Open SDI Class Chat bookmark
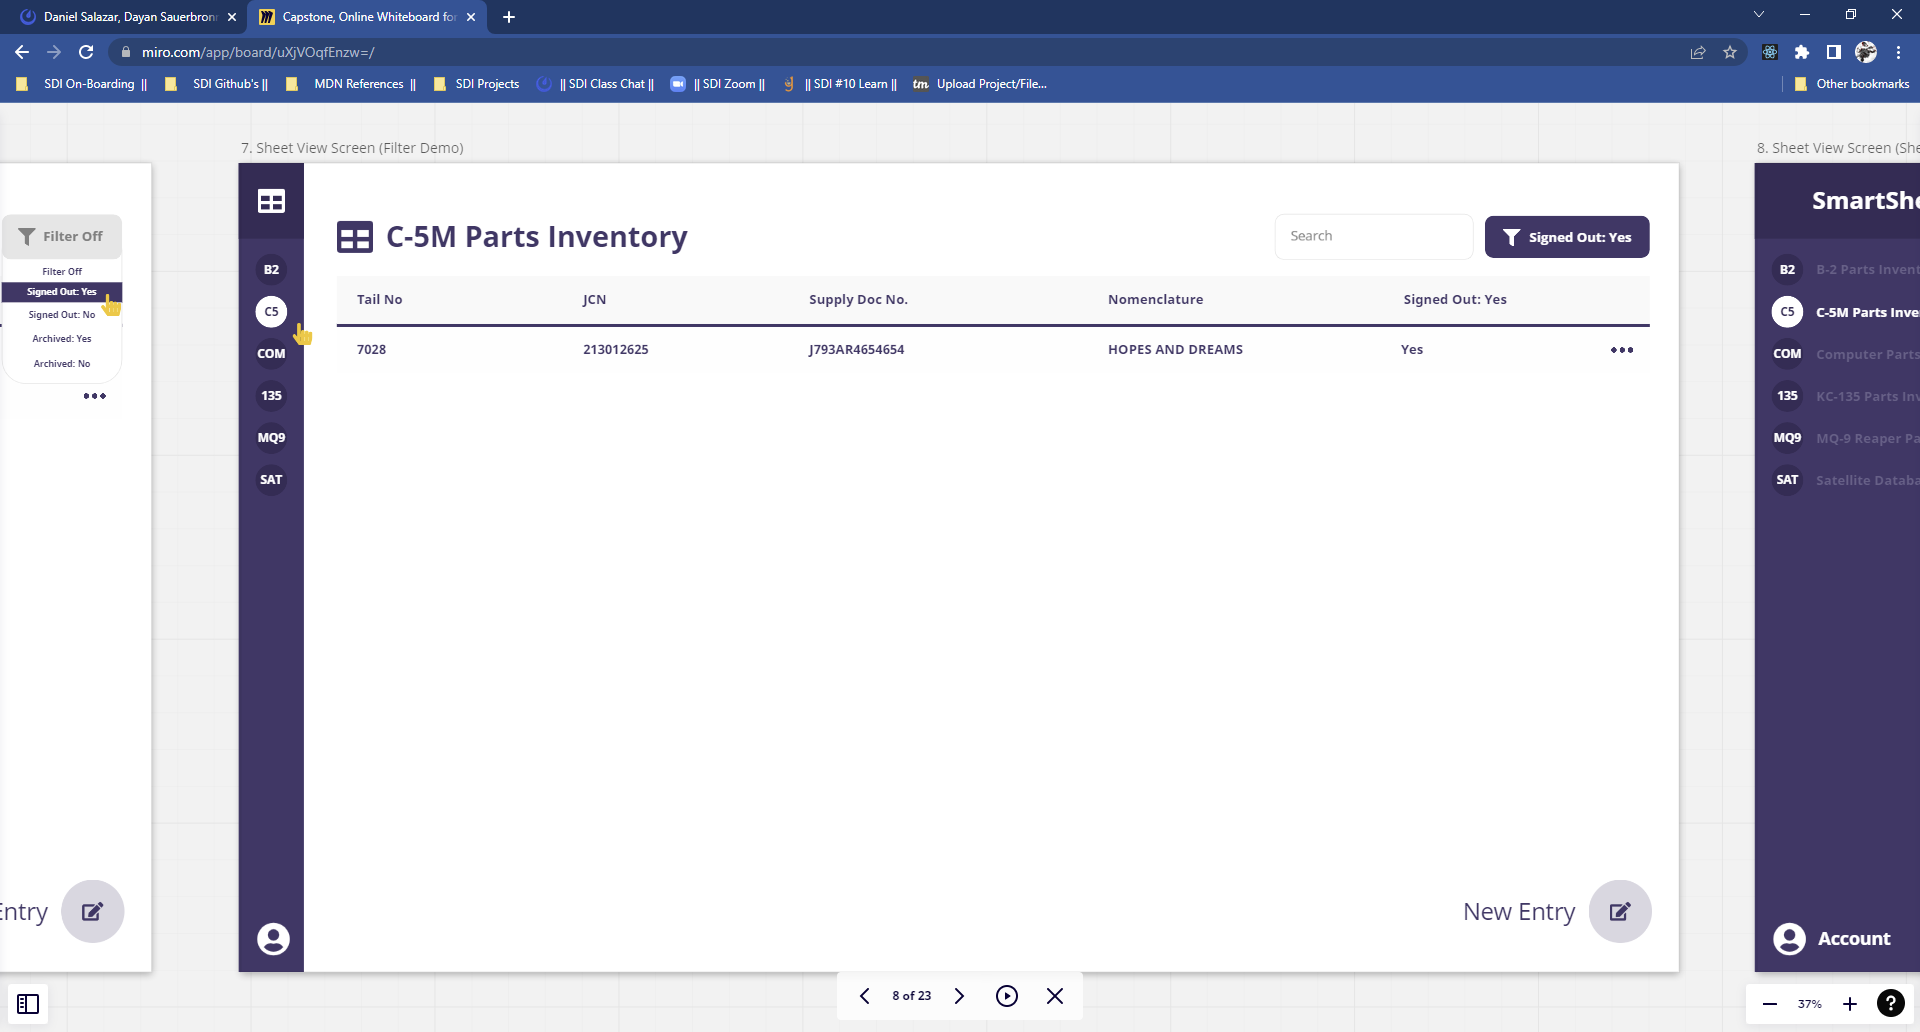This screenshot has width=1920, height=1032. 596,84
